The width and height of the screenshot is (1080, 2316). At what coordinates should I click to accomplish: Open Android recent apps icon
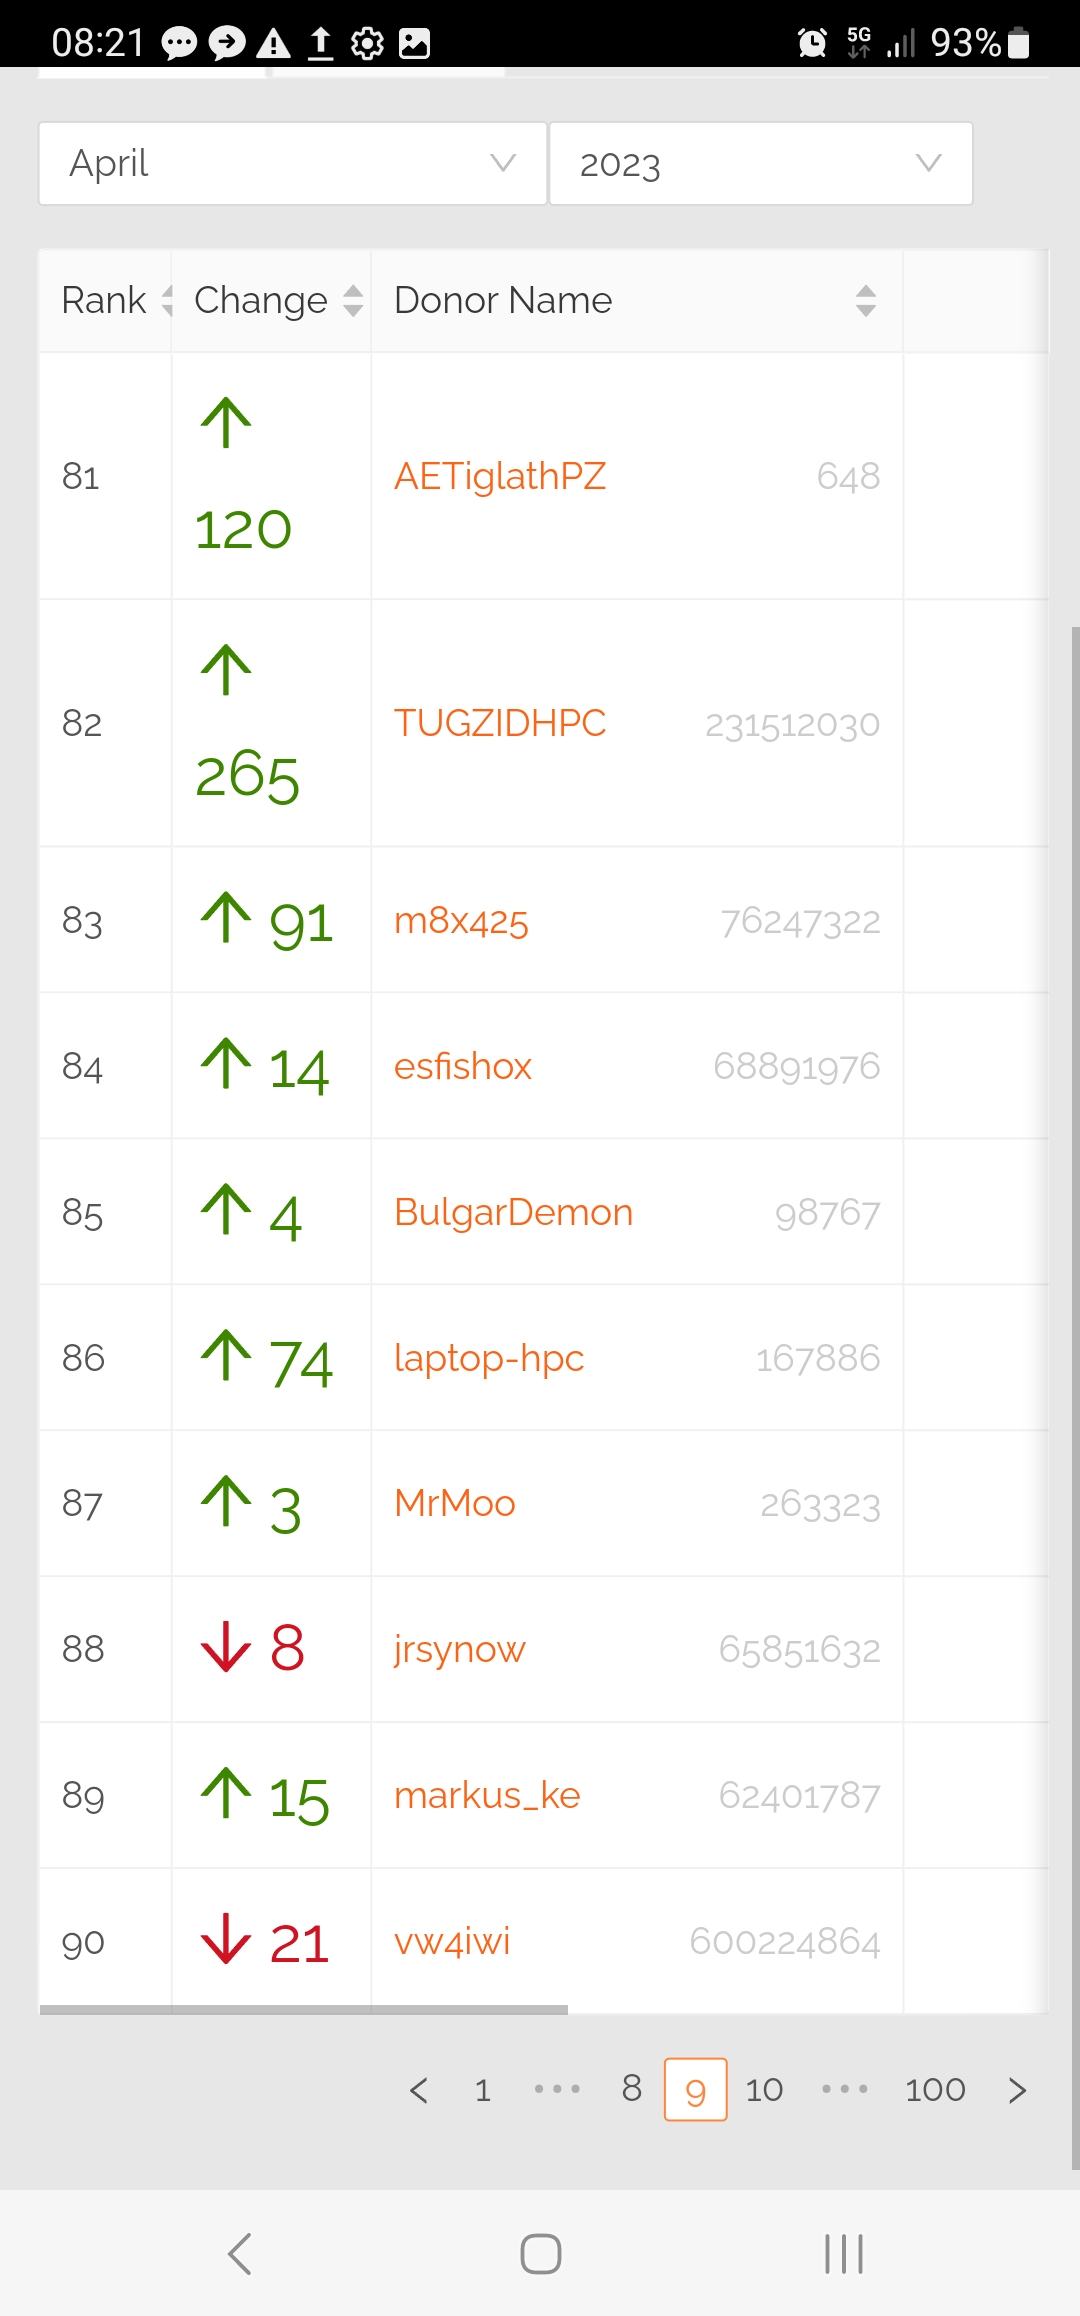pyautogui.click(x=844, y=2254)
